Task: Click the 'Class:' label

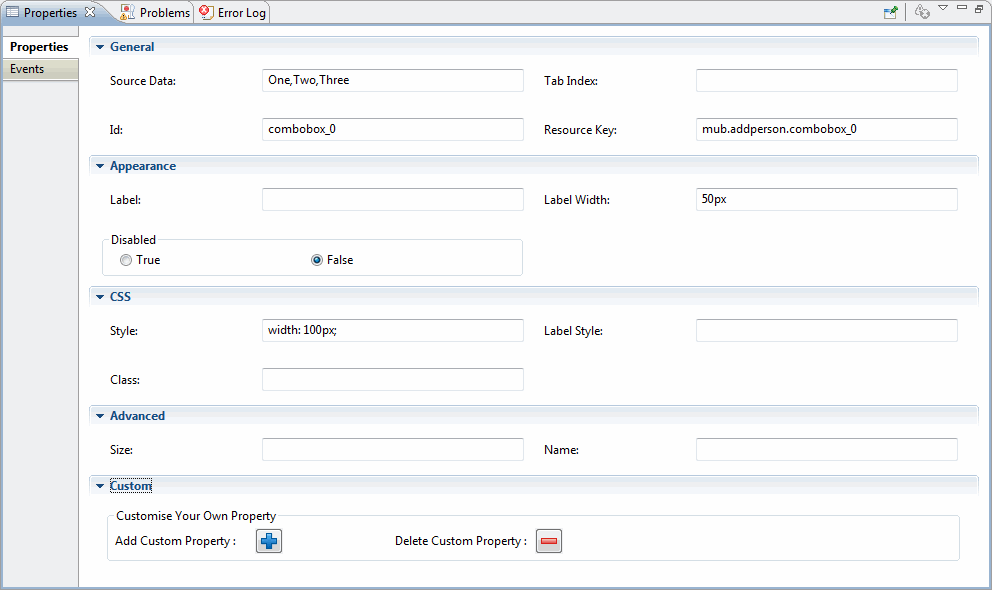Action: point(125,380)
